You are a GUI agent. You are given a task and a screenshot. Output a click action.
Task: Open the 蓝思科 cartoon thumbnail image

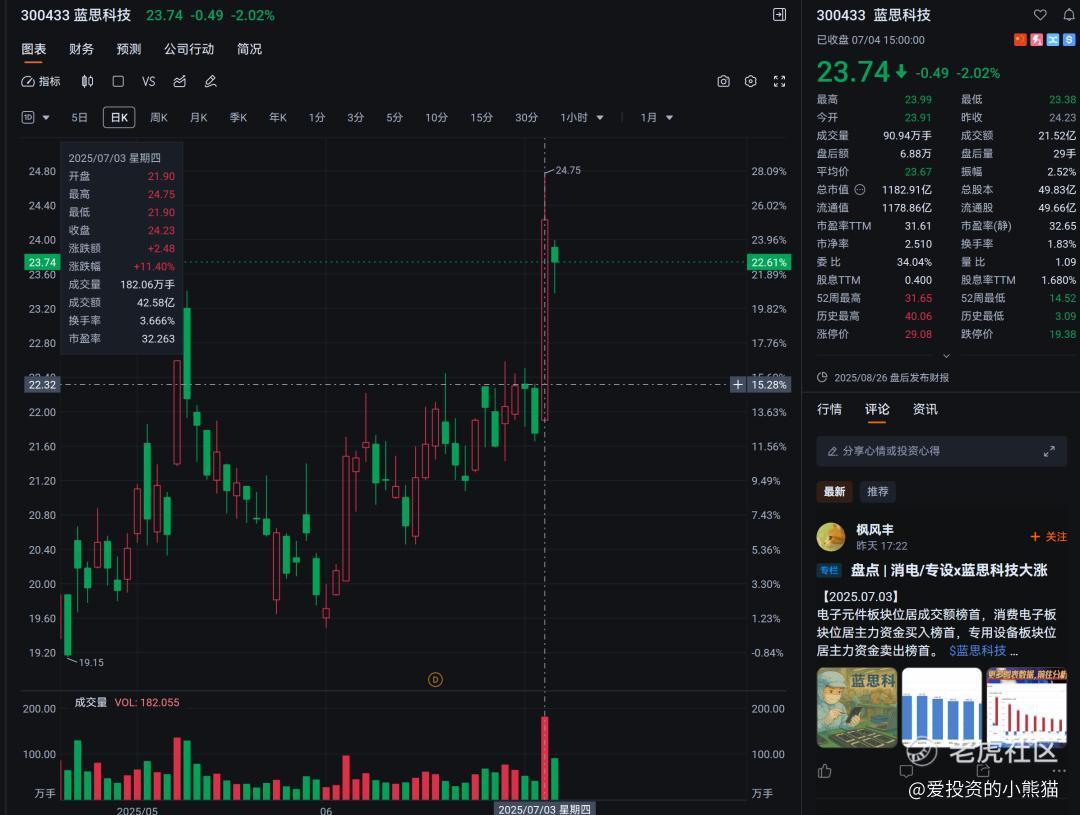click(857, 708)
